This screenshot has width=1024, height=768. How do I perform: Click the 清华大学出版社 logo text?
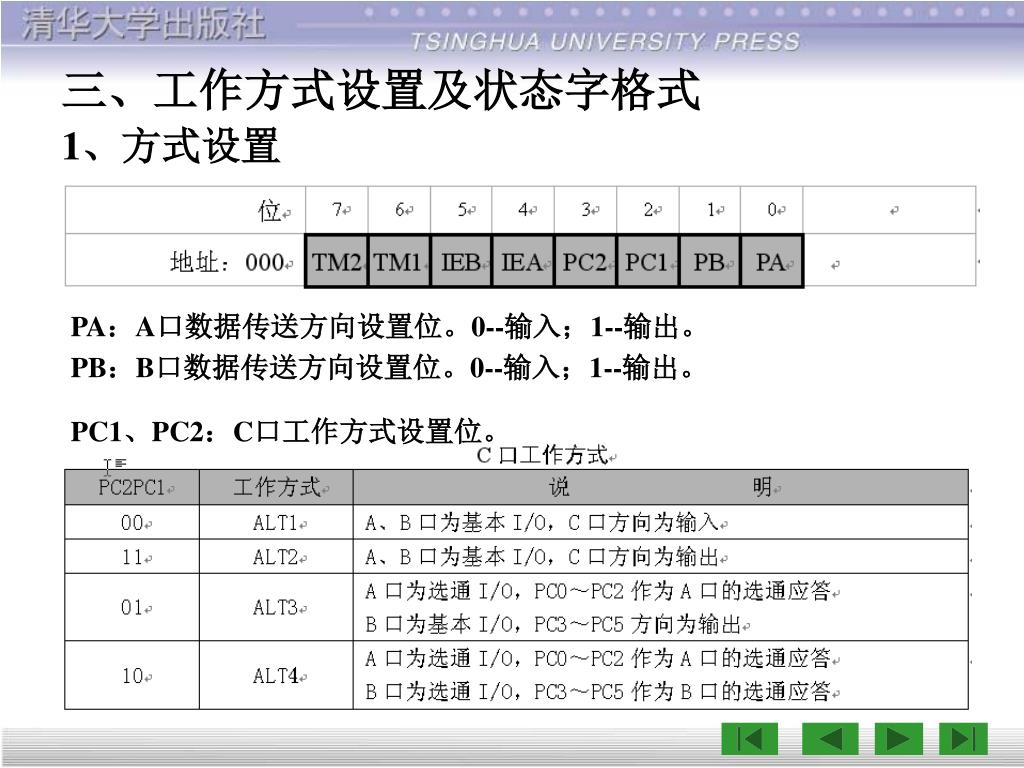pyautogui.click(x=144, y=25)
